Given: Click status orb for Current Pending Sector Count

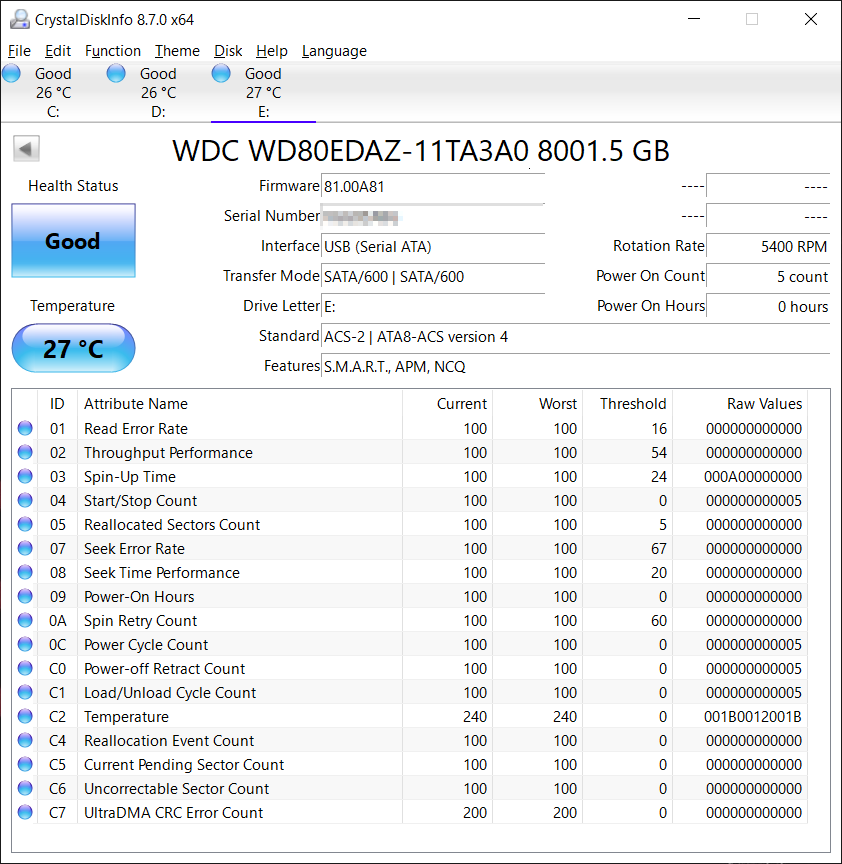Looking at the screenshot, I should [25, 764].
